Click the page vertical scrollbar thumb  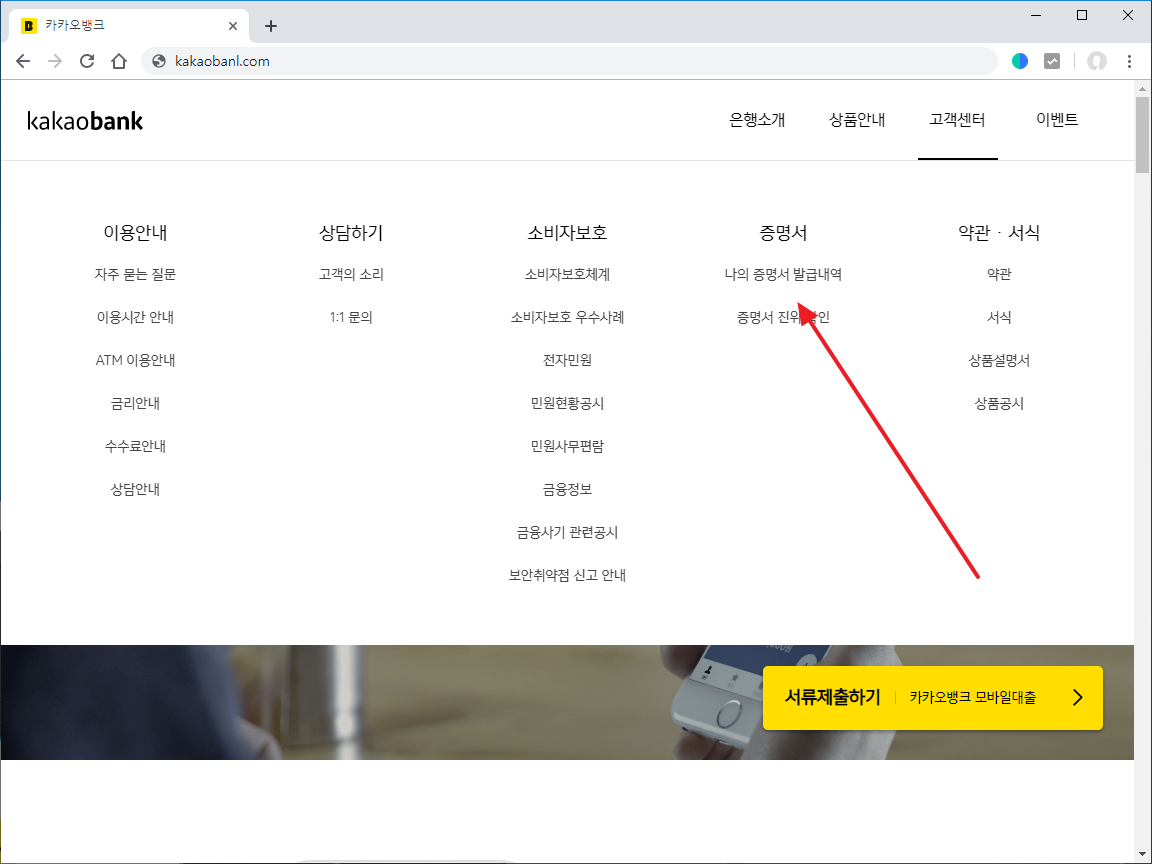click(x=1142, y=135)
